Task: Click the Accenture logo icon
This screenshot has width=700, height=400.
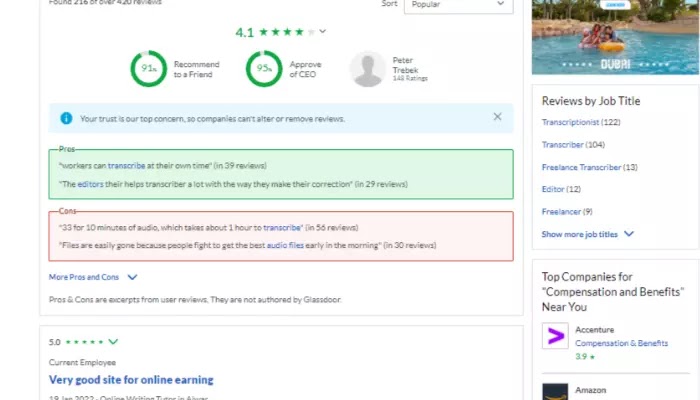Action: tap(555, 336)
